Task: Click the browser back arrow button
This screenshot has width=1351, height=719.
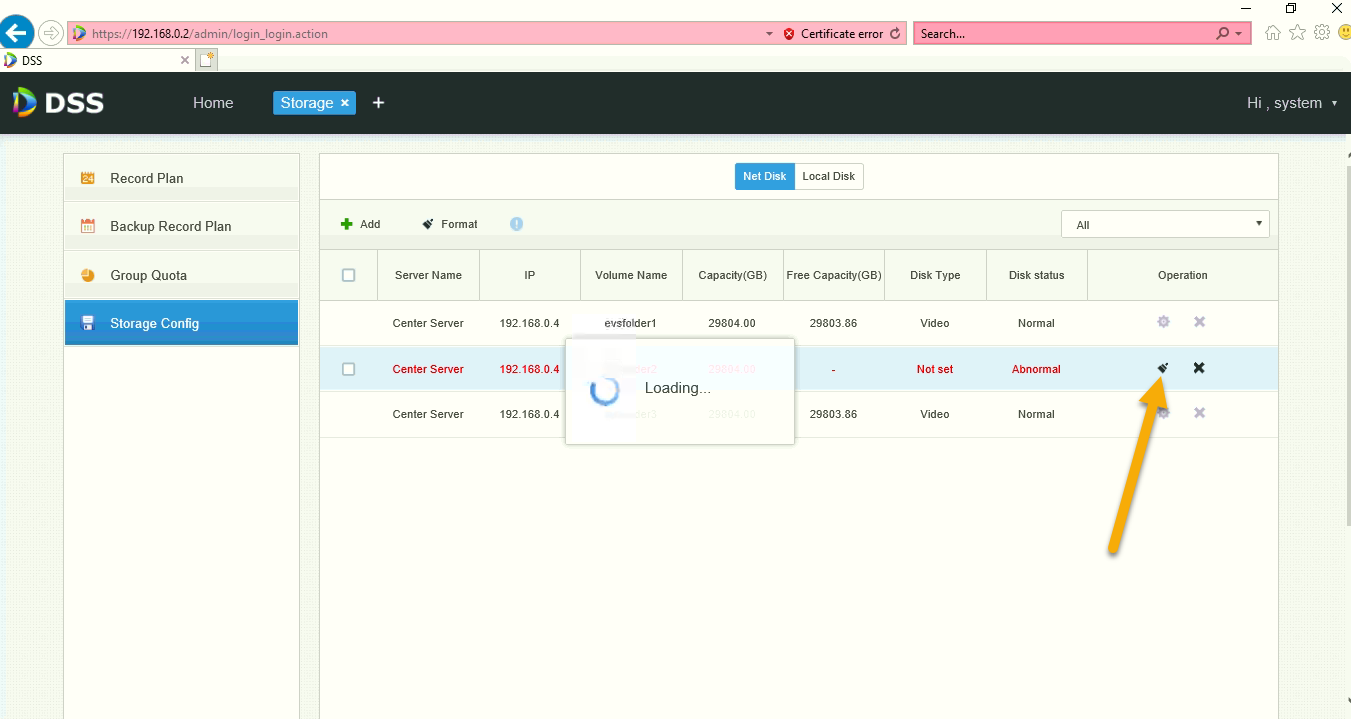Action: (x=17, y=33)
